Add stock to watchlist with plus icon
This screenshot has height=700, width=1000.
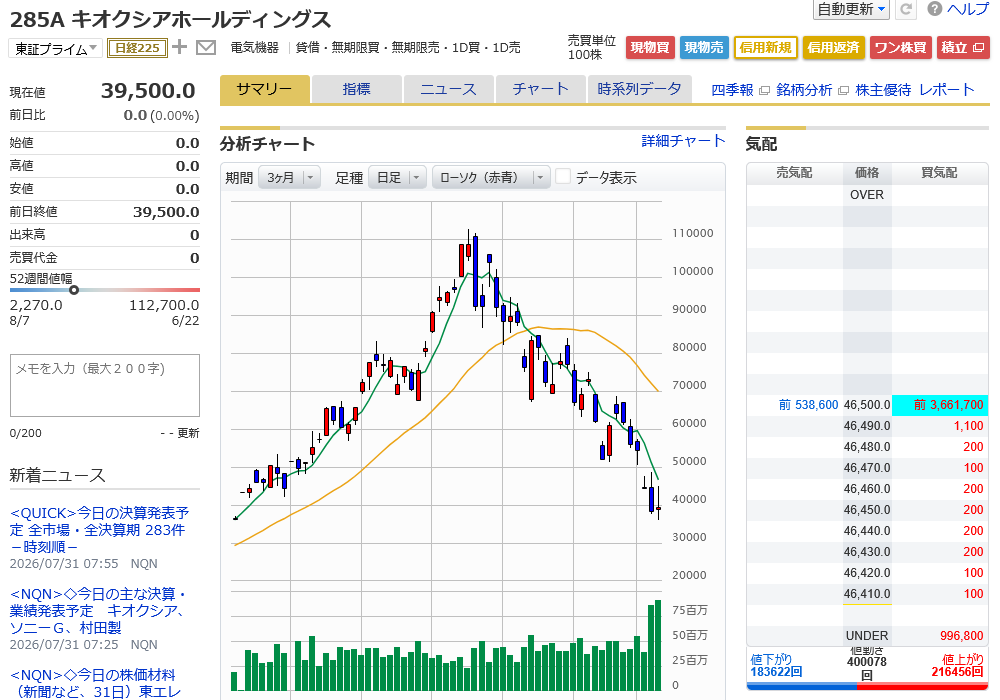180,47
